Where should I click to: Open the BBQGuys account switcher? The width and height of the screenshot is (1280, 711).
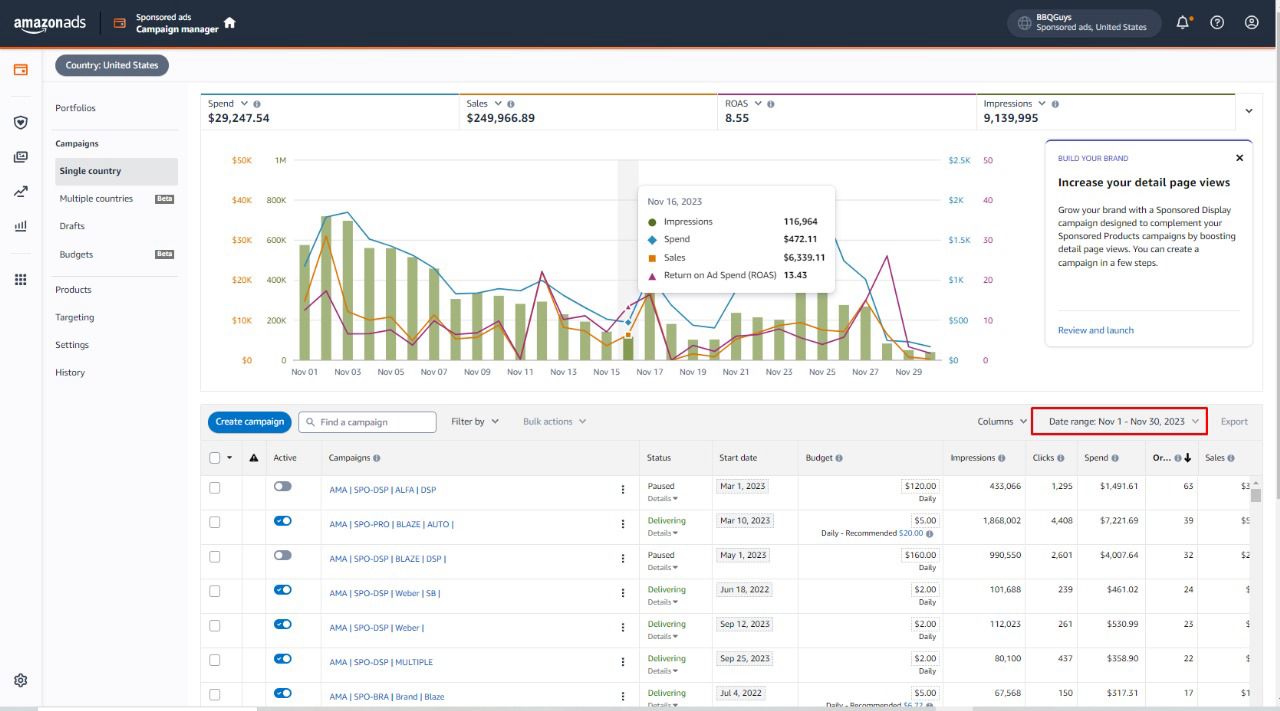1084,23
